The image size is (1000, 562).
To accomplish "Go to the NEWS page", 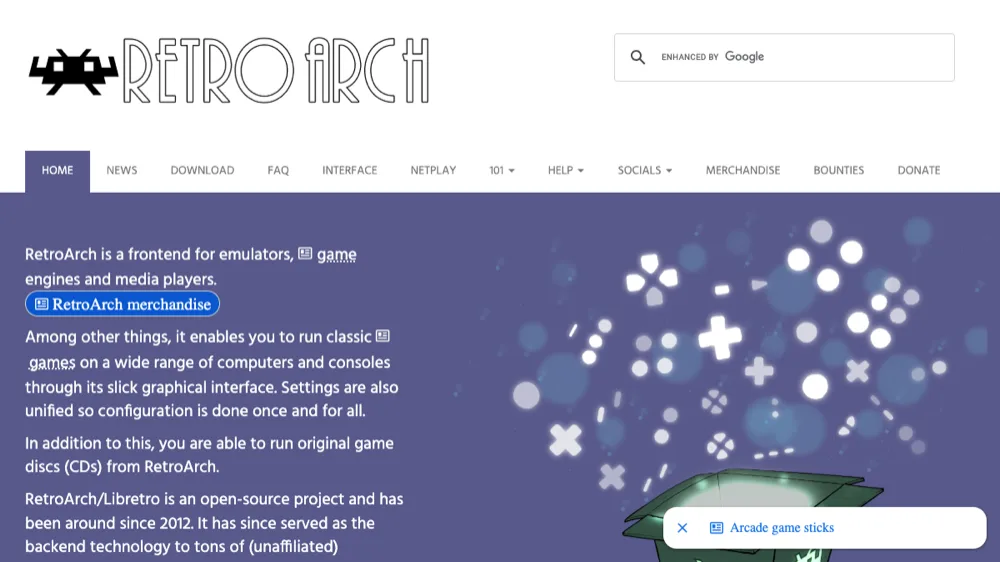I will 122,171.
